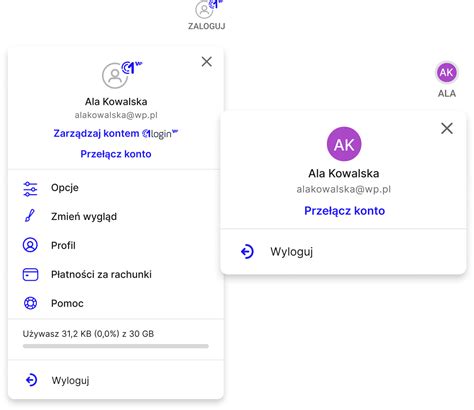Screen dimensions: 474x410
Task: Click Przełącz konto in the left panel
Action: pos(116,154)
